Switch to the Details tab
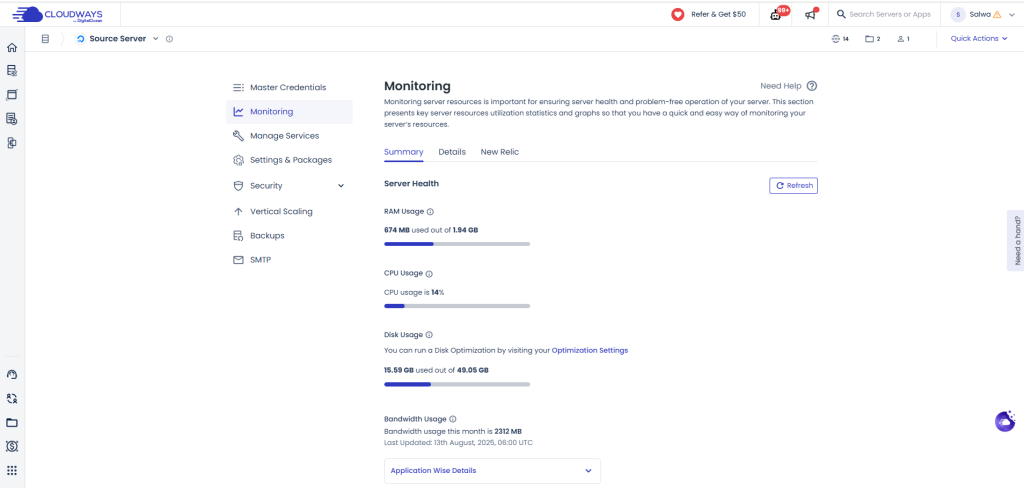 [452, 152]
